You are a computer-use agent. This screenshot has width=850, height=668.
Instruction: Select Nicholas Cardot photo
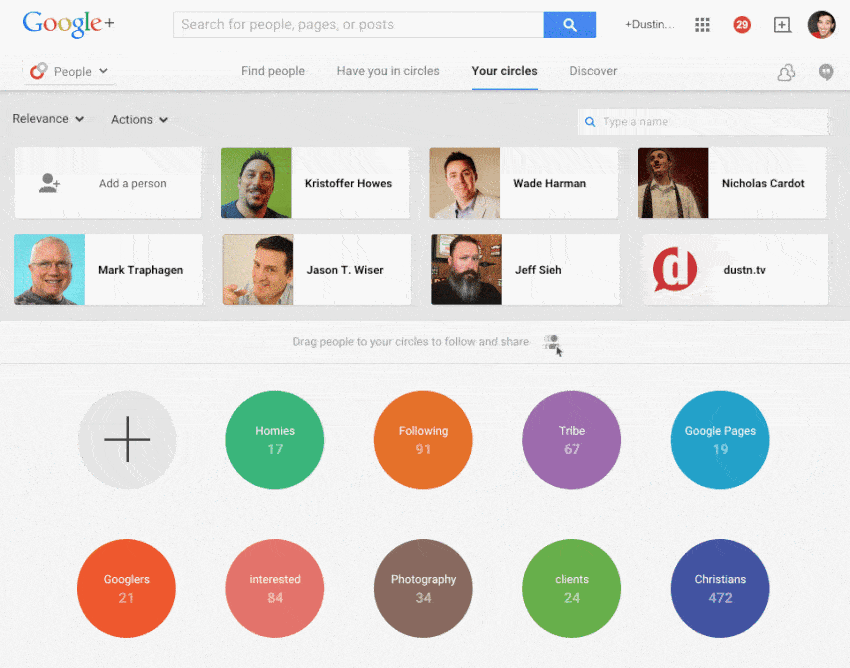pos(673,183)
